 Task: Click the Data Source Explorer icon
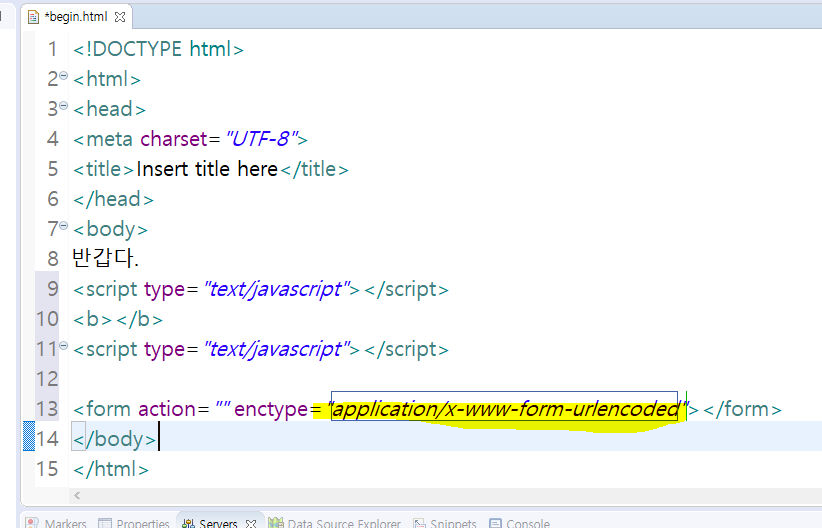275,523
